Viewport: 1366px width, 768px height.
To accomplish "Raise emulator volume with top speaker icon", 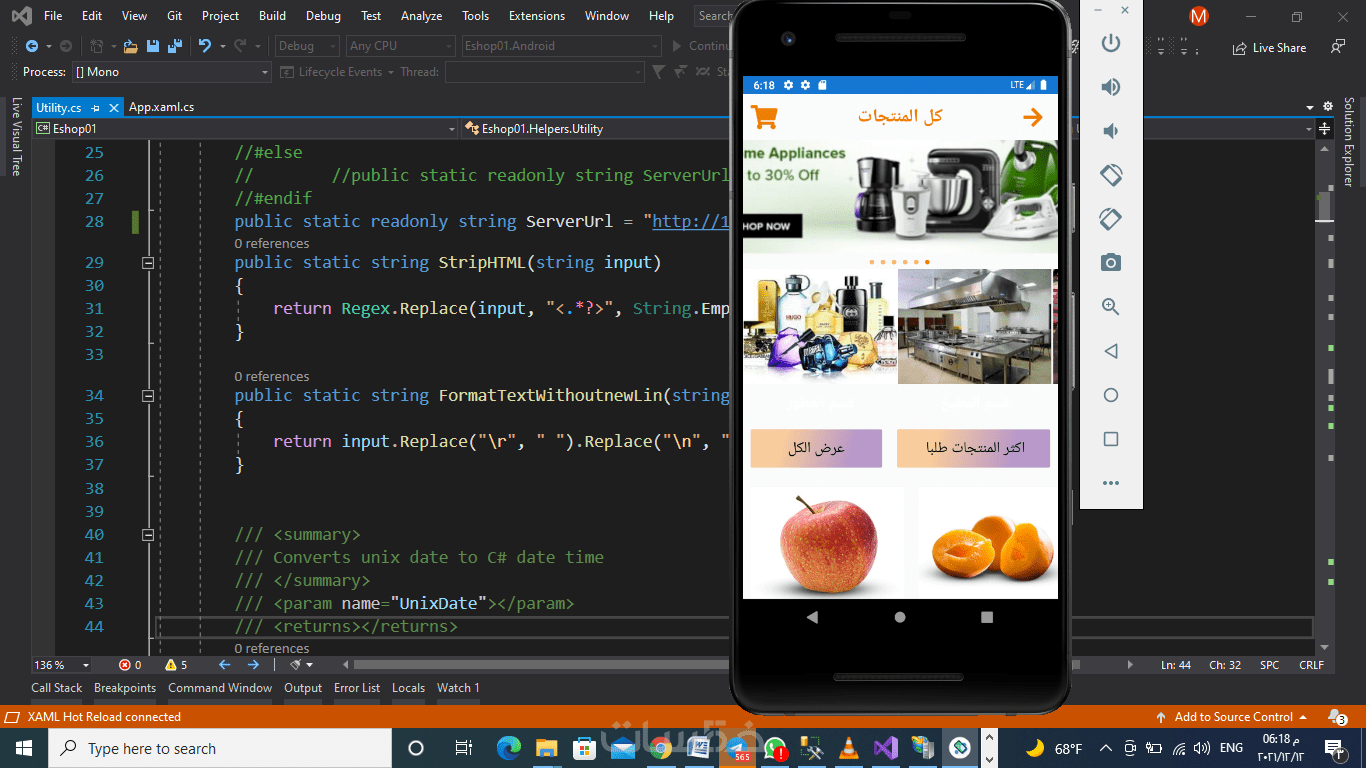I will (1110, 87).
